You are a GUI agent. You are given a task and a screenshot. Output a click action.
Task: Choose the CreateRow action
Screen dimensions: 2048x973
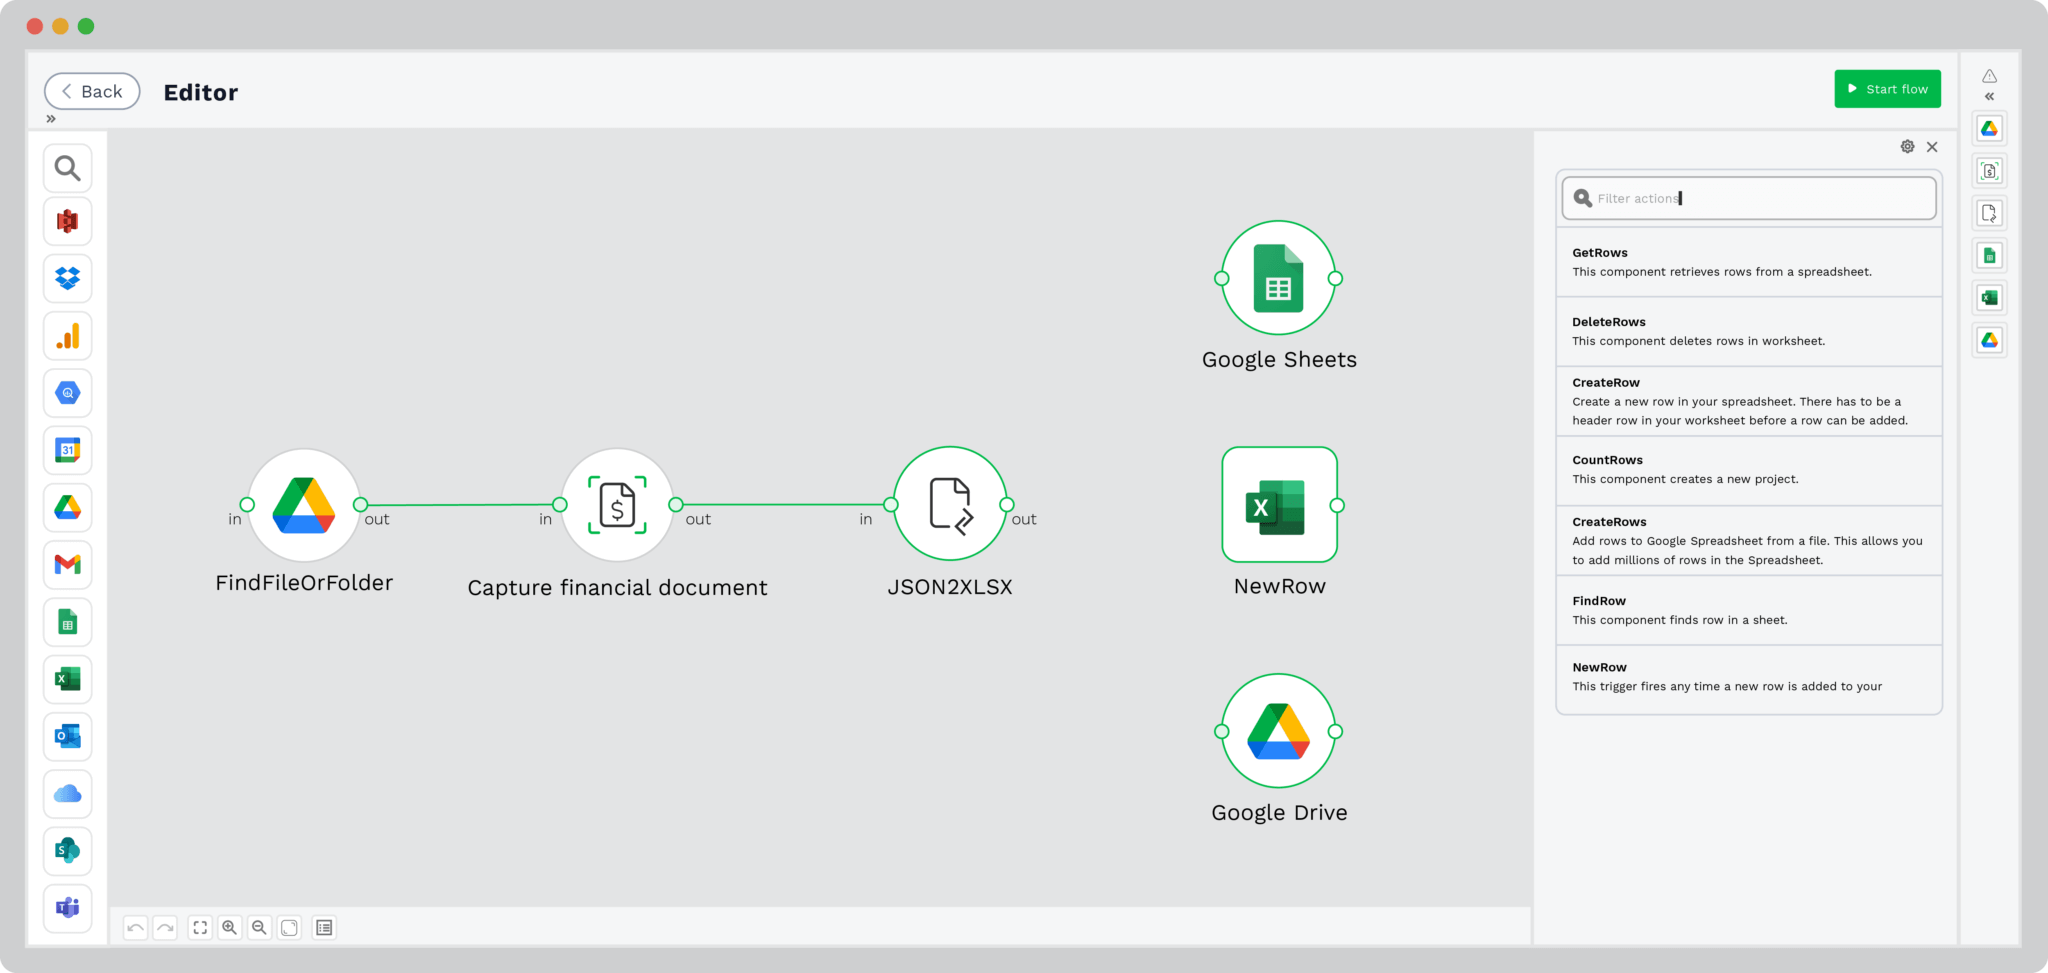(x=1748, y=400)
